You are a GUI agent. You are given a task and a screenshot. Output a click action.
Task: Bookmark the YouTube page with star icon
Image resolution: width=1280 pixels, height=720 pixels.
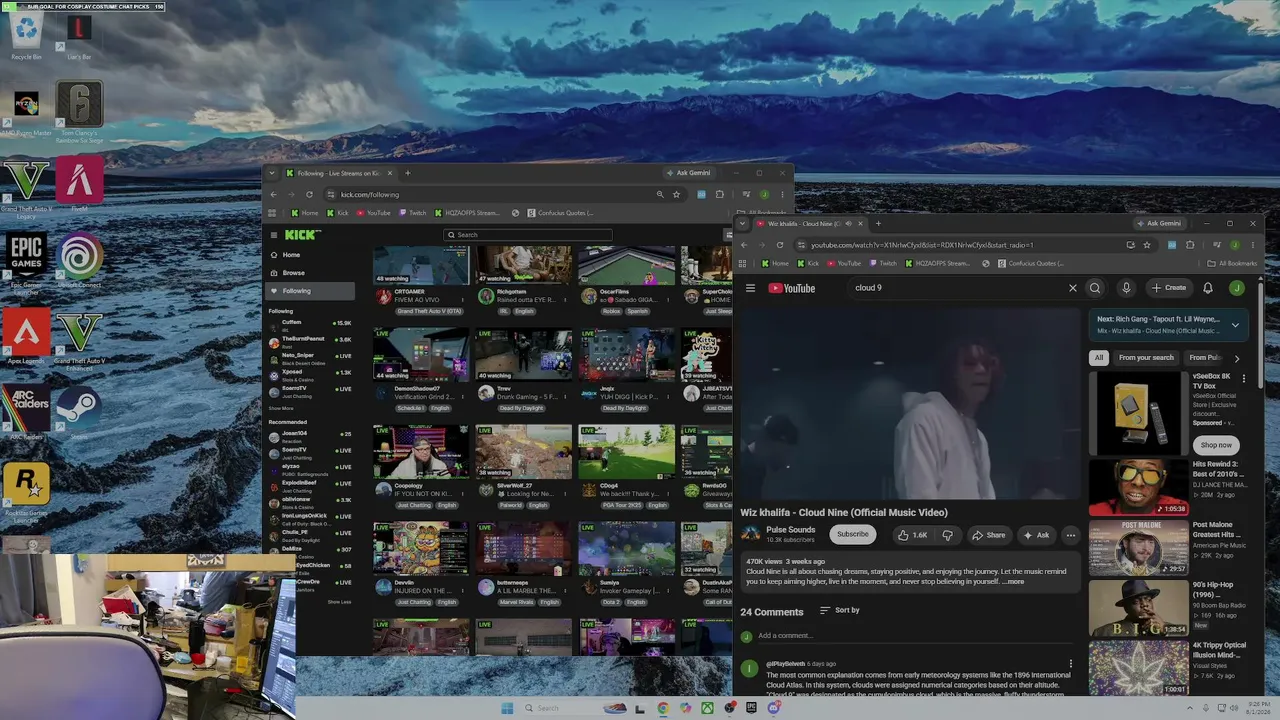click(1147, 245)
